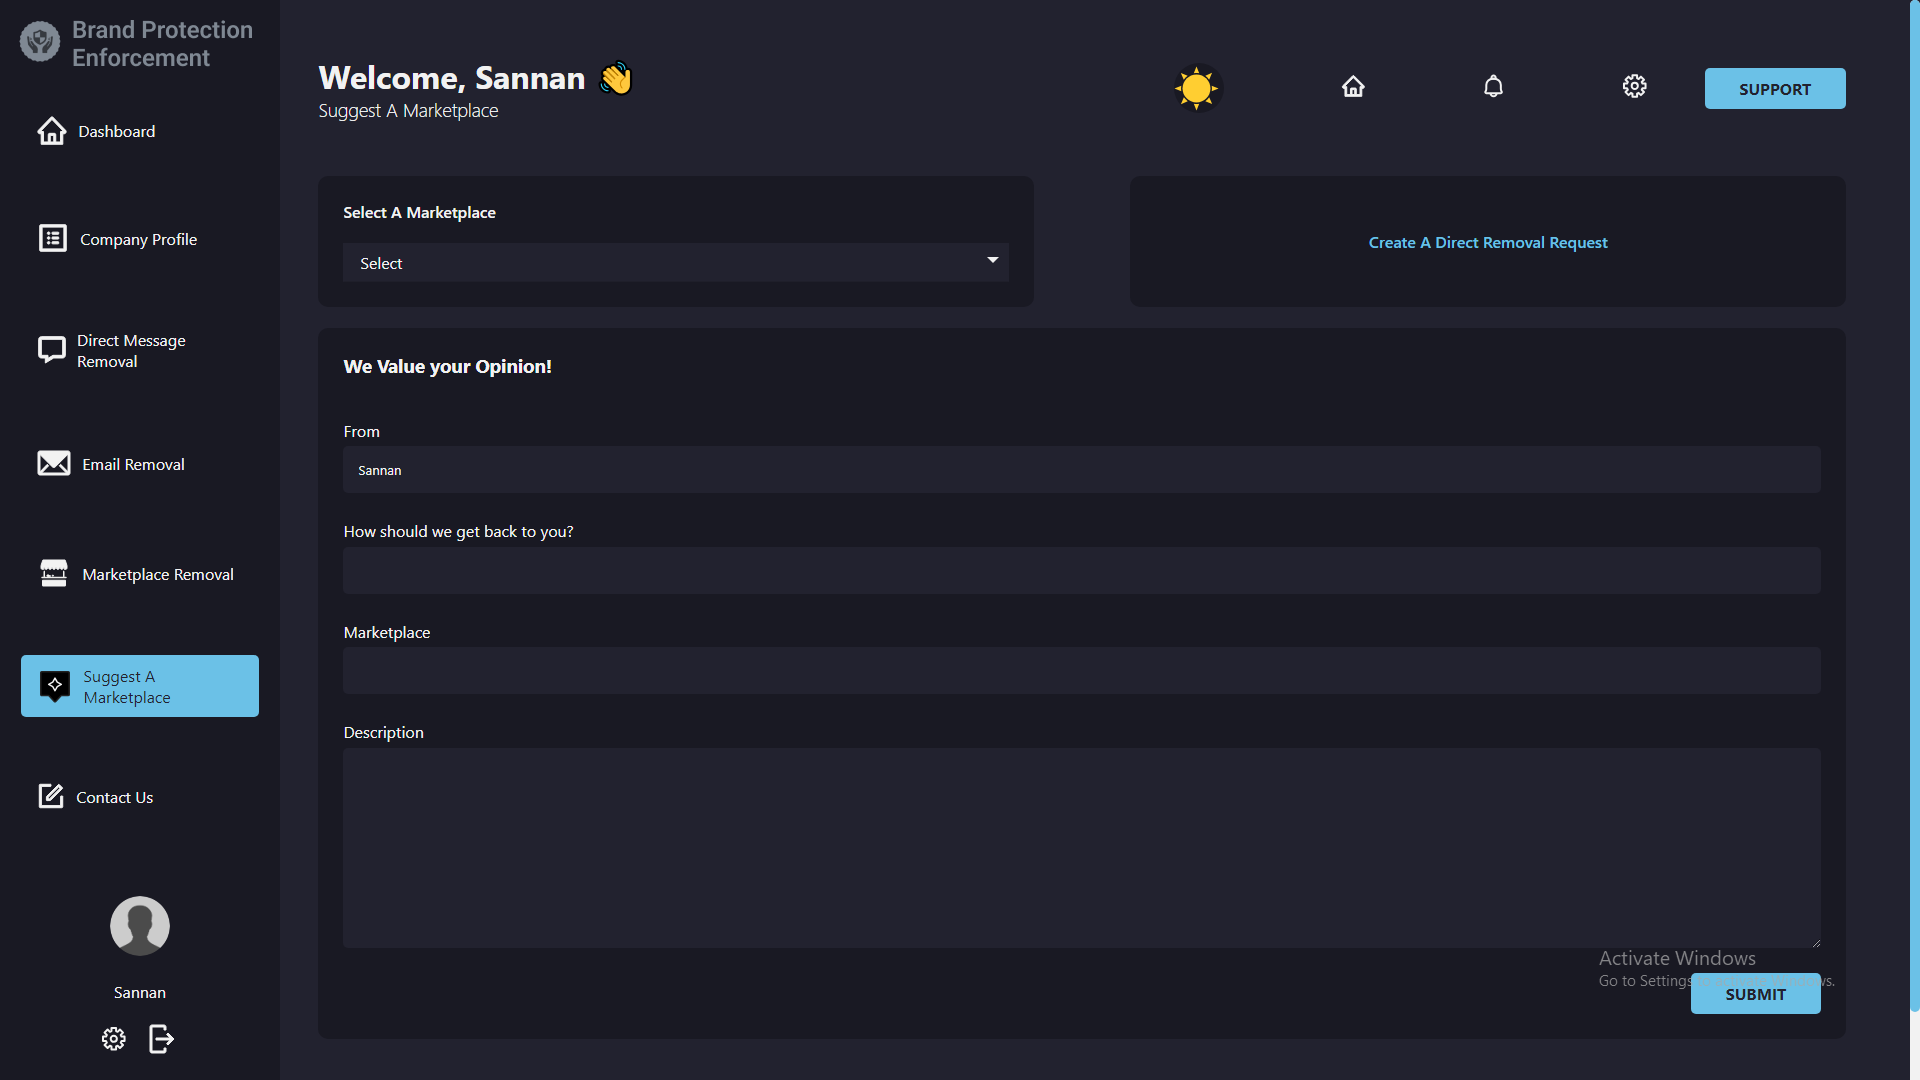Click the Marketplace Removal store icon
This screenshot has width=1920, height=1080.
pyautogui.click(x=53, y=574)
